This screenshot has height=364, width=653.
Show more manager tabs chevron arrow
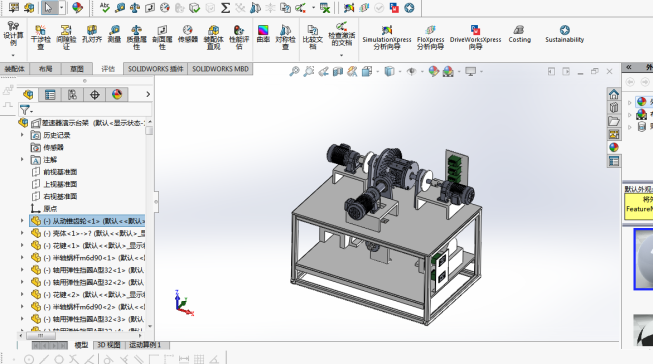(x=148, y=95)
